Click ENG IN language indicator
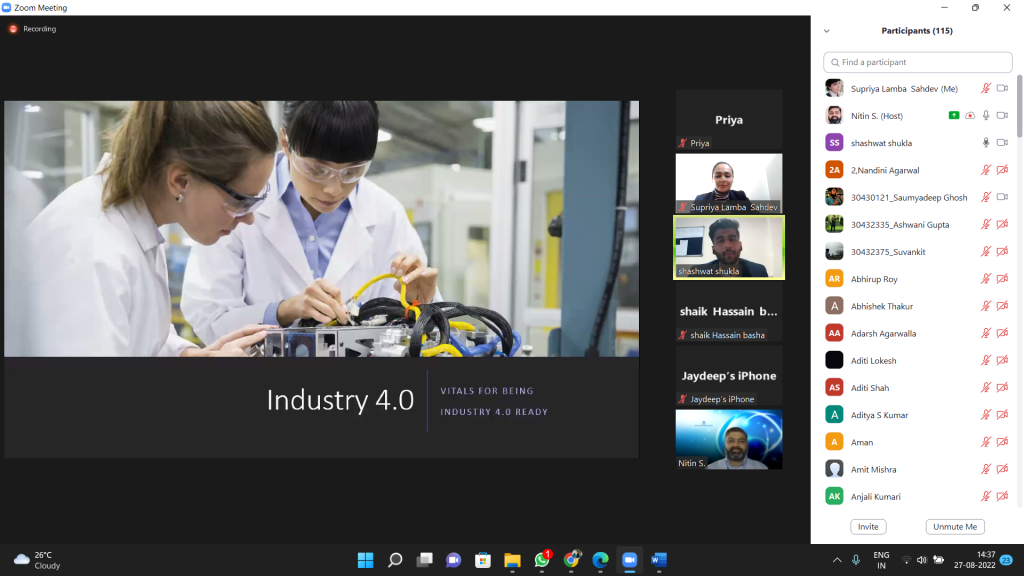Screen dimensions: 1024x576 pyautogui.click(x=881, y=560)
